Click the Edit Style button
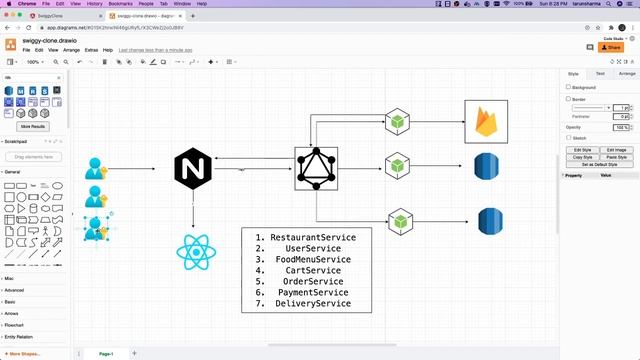 coord(582,150)
